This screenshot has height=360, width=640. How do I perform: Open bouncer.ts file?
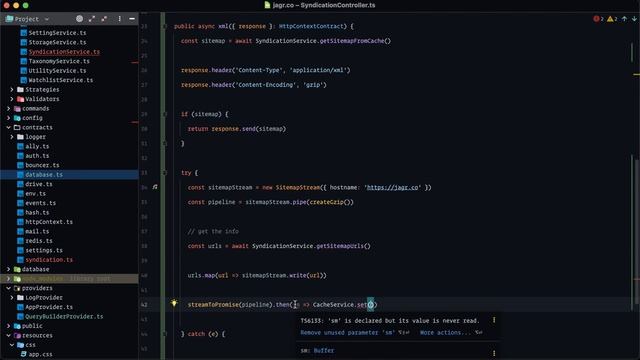(x=42, y=165)
